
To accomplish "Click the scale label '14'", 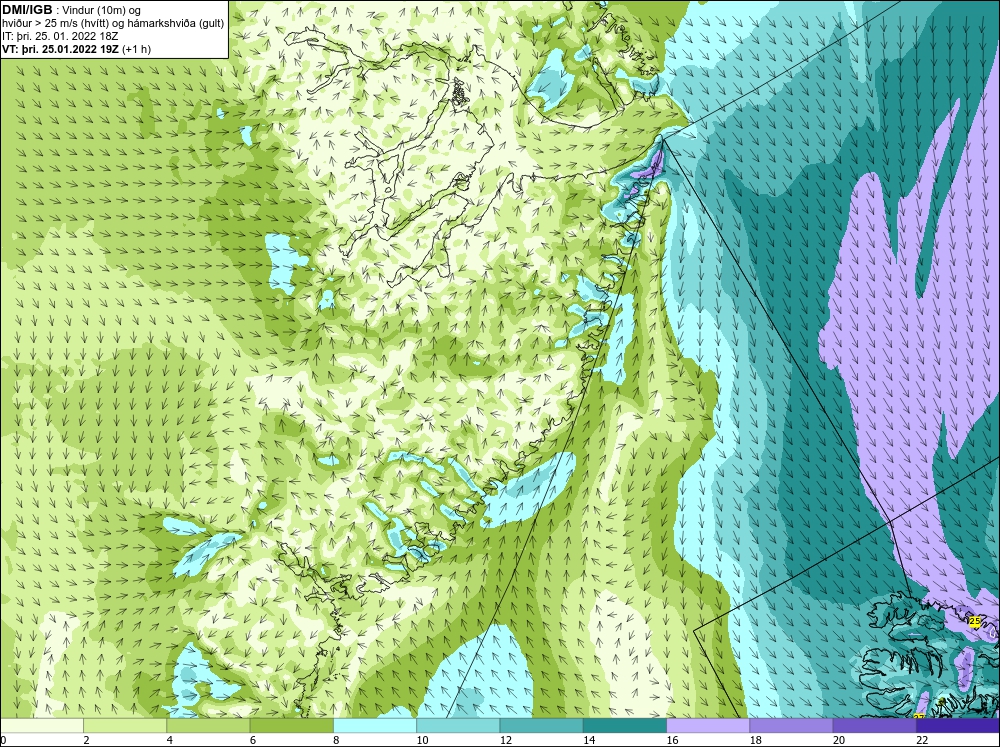I will point(589,740).
